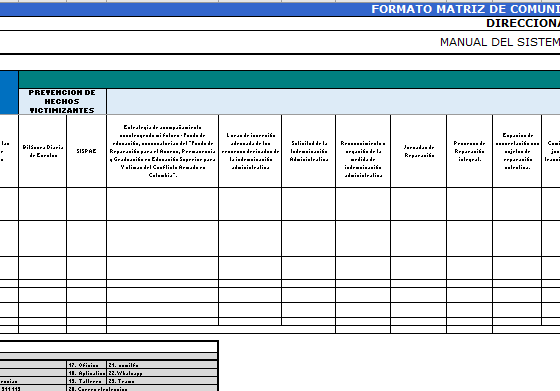Click the 18. Aplicativo legend cell
The image size is (560, 391).
(87, 373)
